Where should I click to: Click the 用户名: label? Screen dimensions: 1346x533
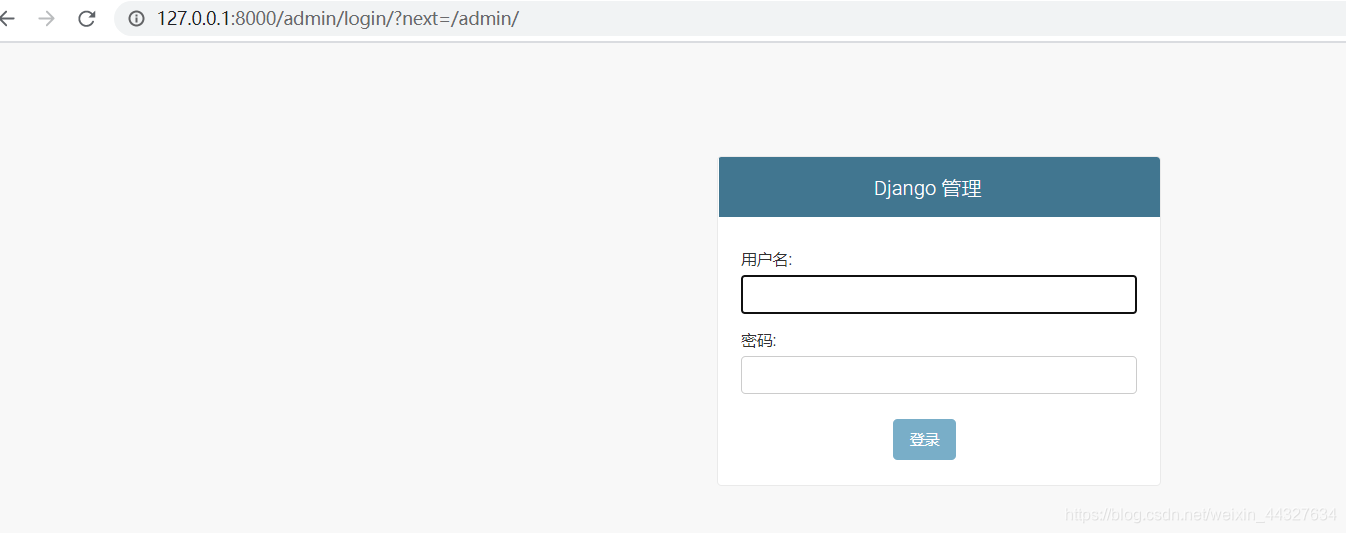tap(766, 260)
